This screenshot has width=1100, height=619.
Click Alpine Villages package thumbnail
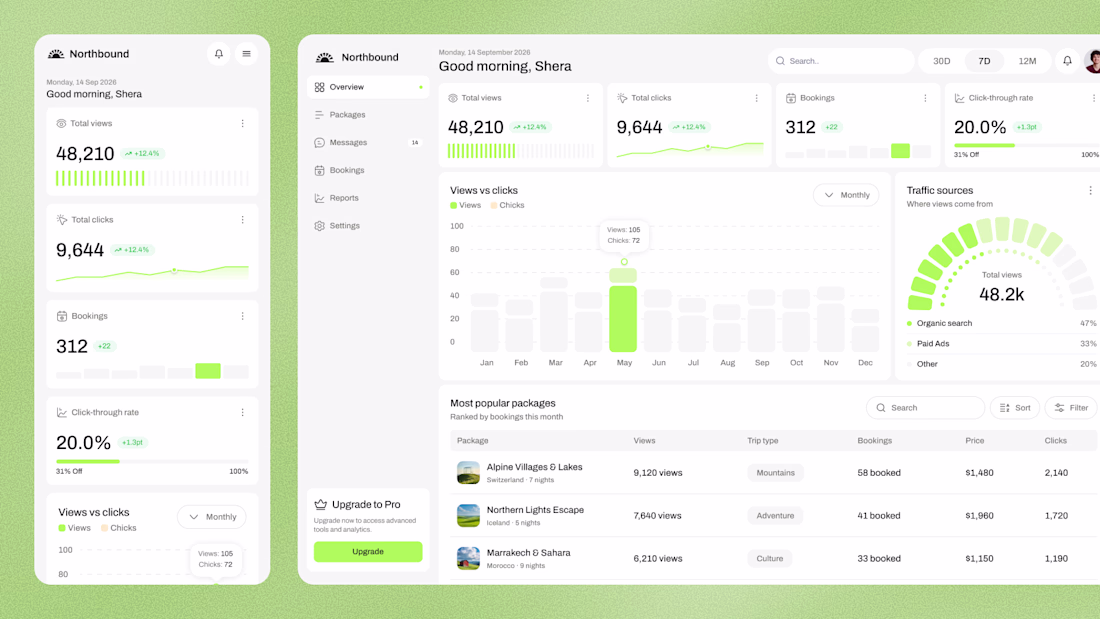pos(468,473)
